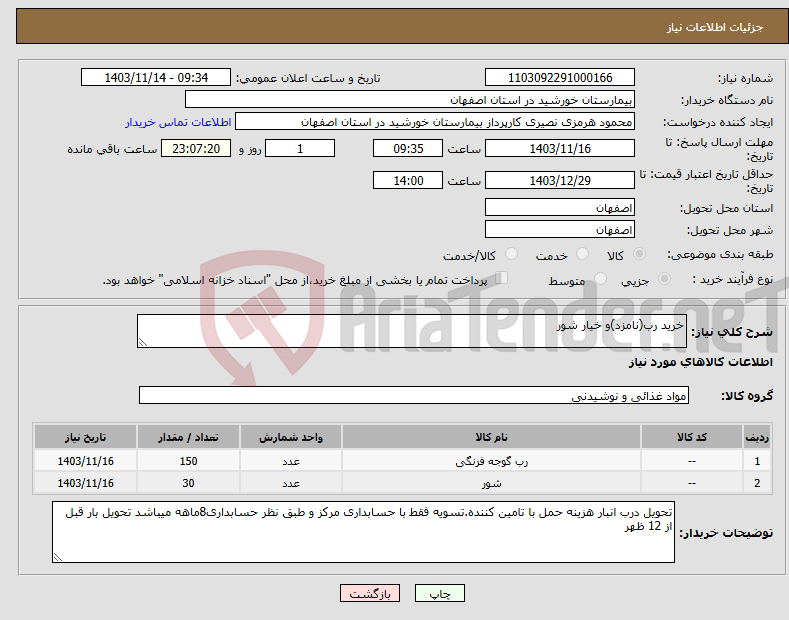
Task: Toggle the اسناد خزانه اسلامی payment checkbox
Action: tap(502, 277)
